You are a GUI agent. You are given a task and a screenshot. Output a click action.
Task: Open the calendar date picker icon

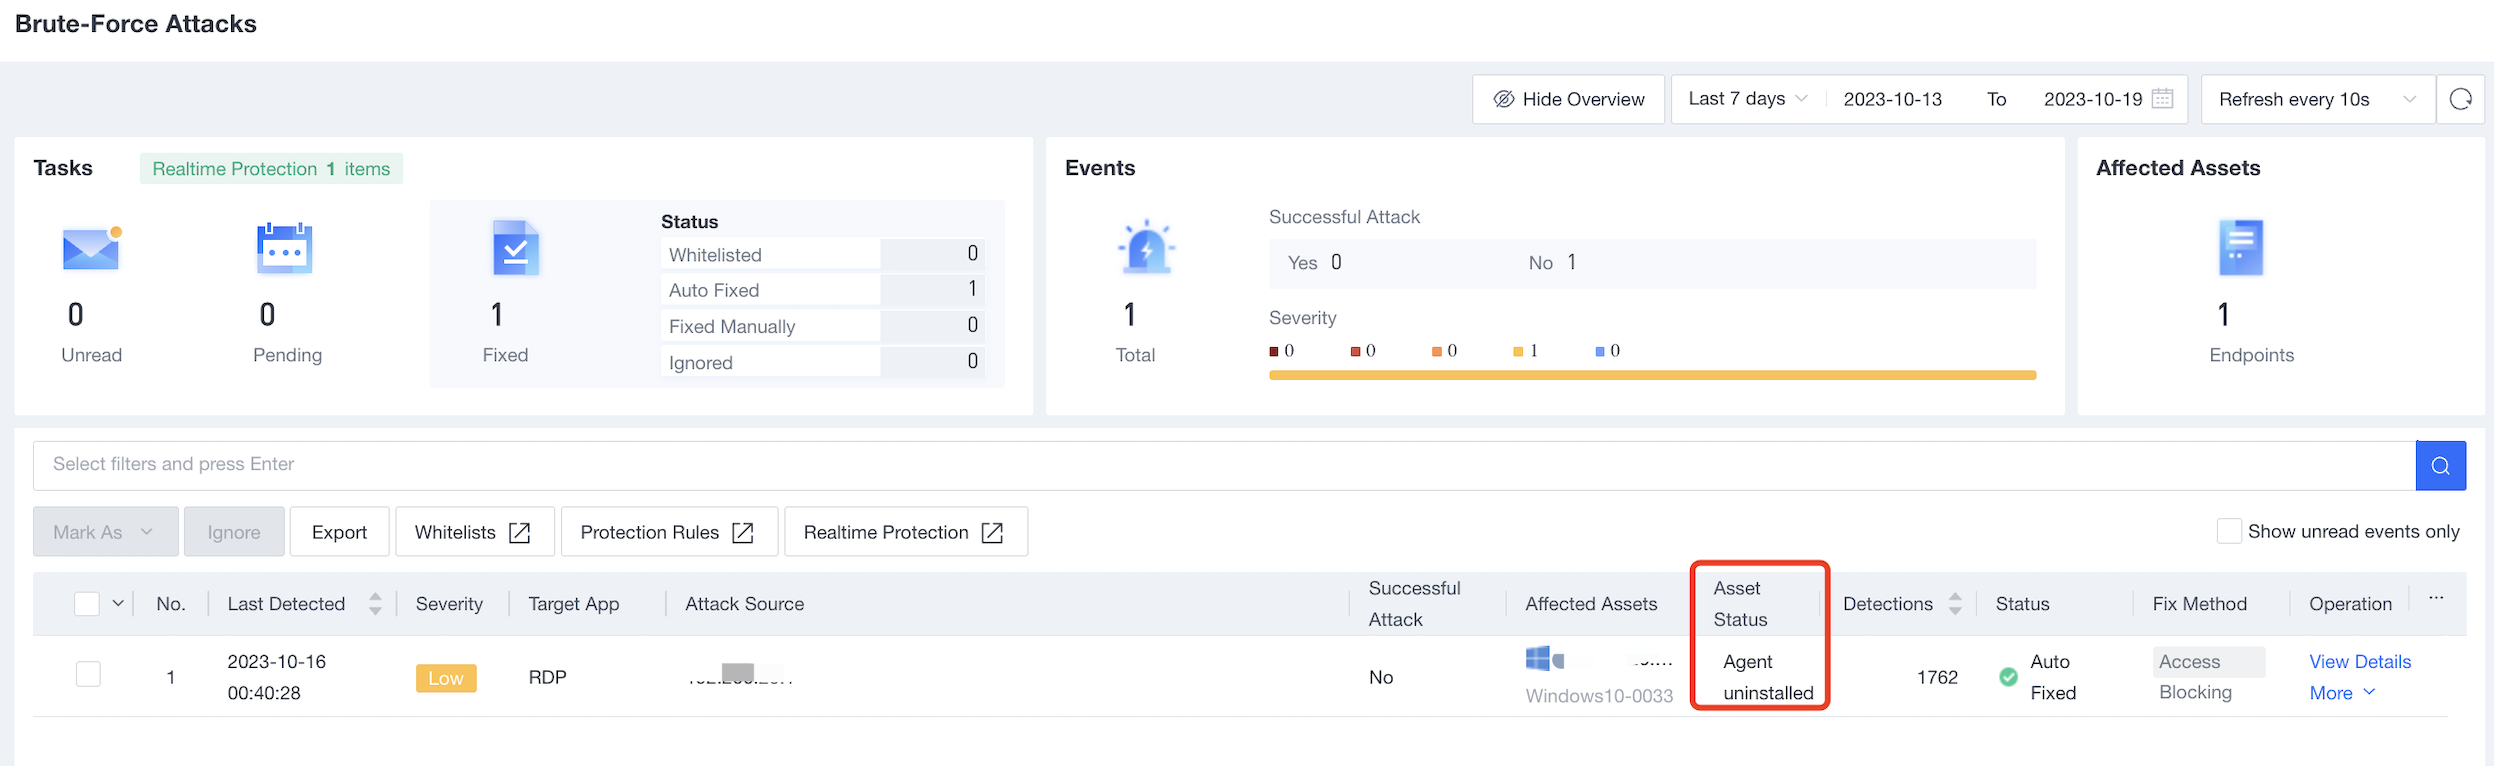[2162, 99]
